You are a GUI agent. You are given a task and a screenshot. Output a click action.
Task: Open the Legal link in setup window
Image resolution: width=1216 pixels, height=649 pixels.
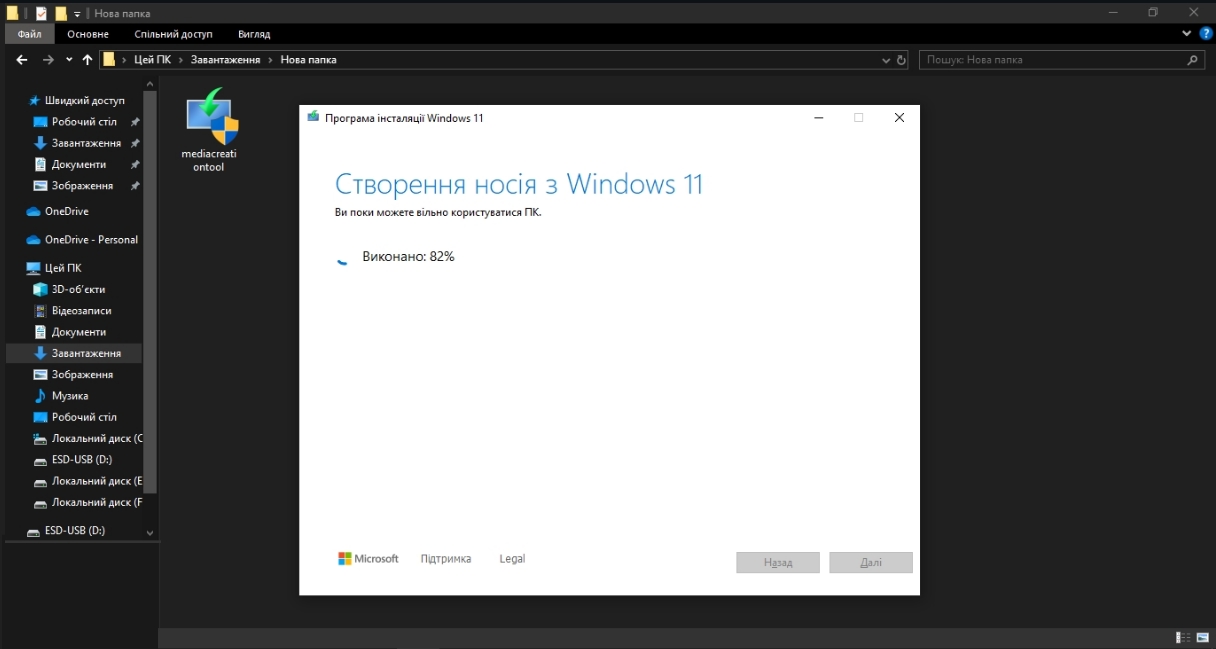(x=512, y=559)
